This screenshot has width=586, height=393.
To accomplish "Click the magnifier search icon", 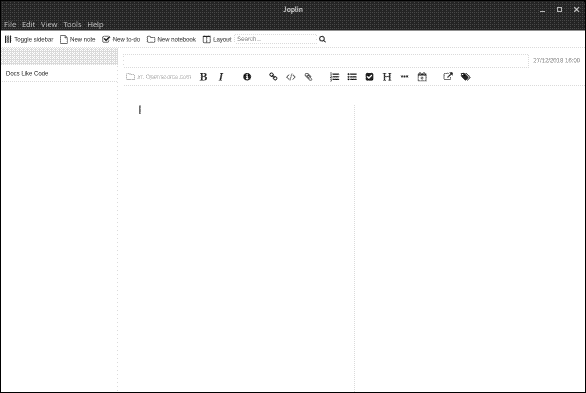I will 323,39.
